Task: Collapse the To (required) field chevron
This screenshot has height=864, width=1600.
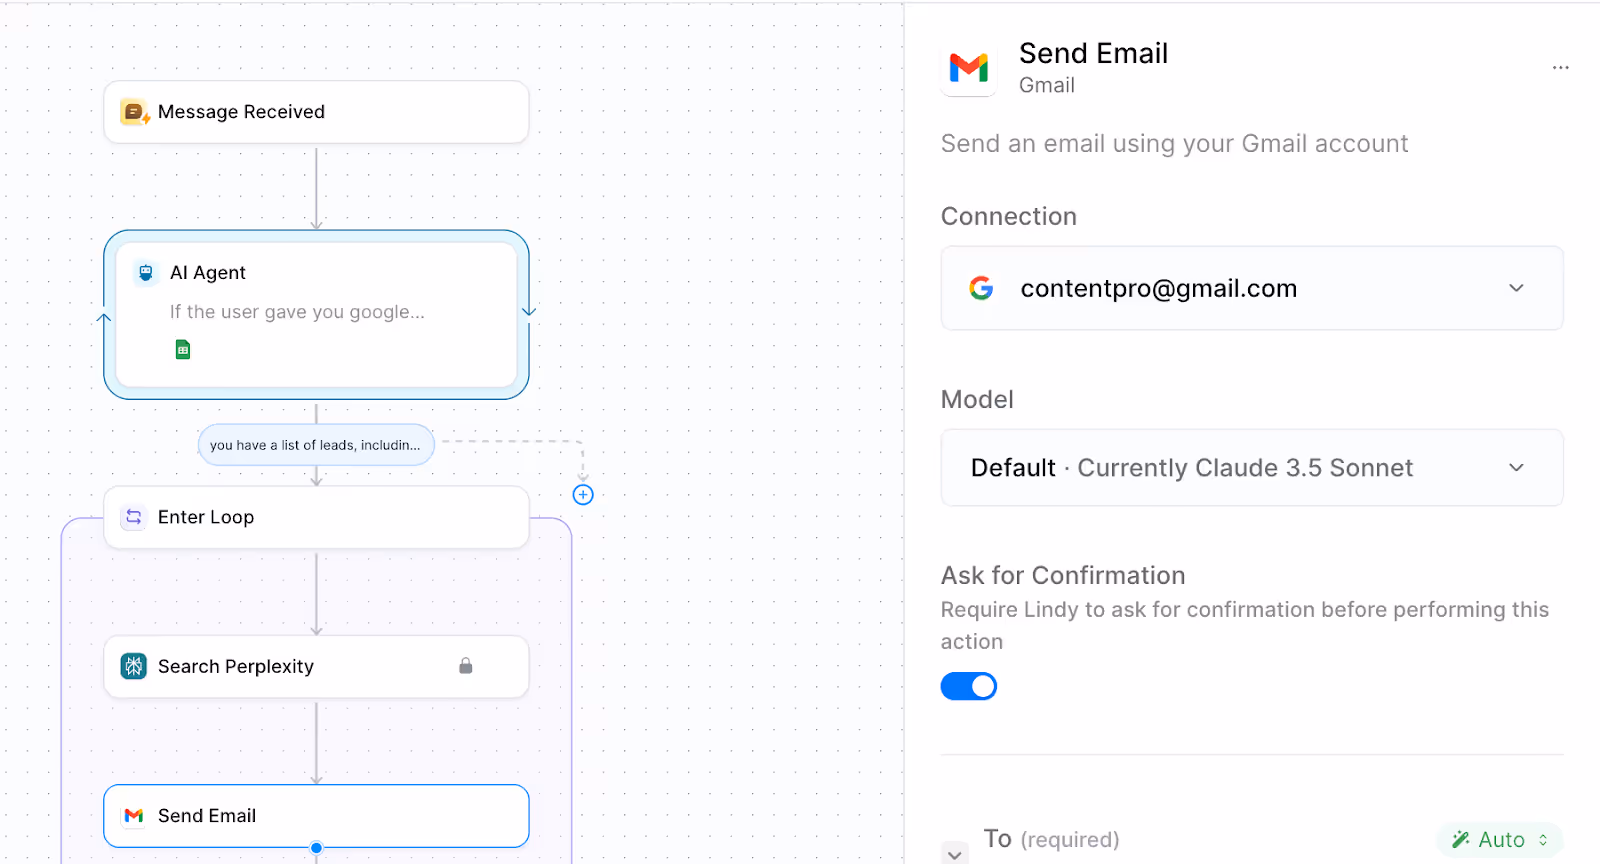Action: pyautogui.click(x=955, y=854)
